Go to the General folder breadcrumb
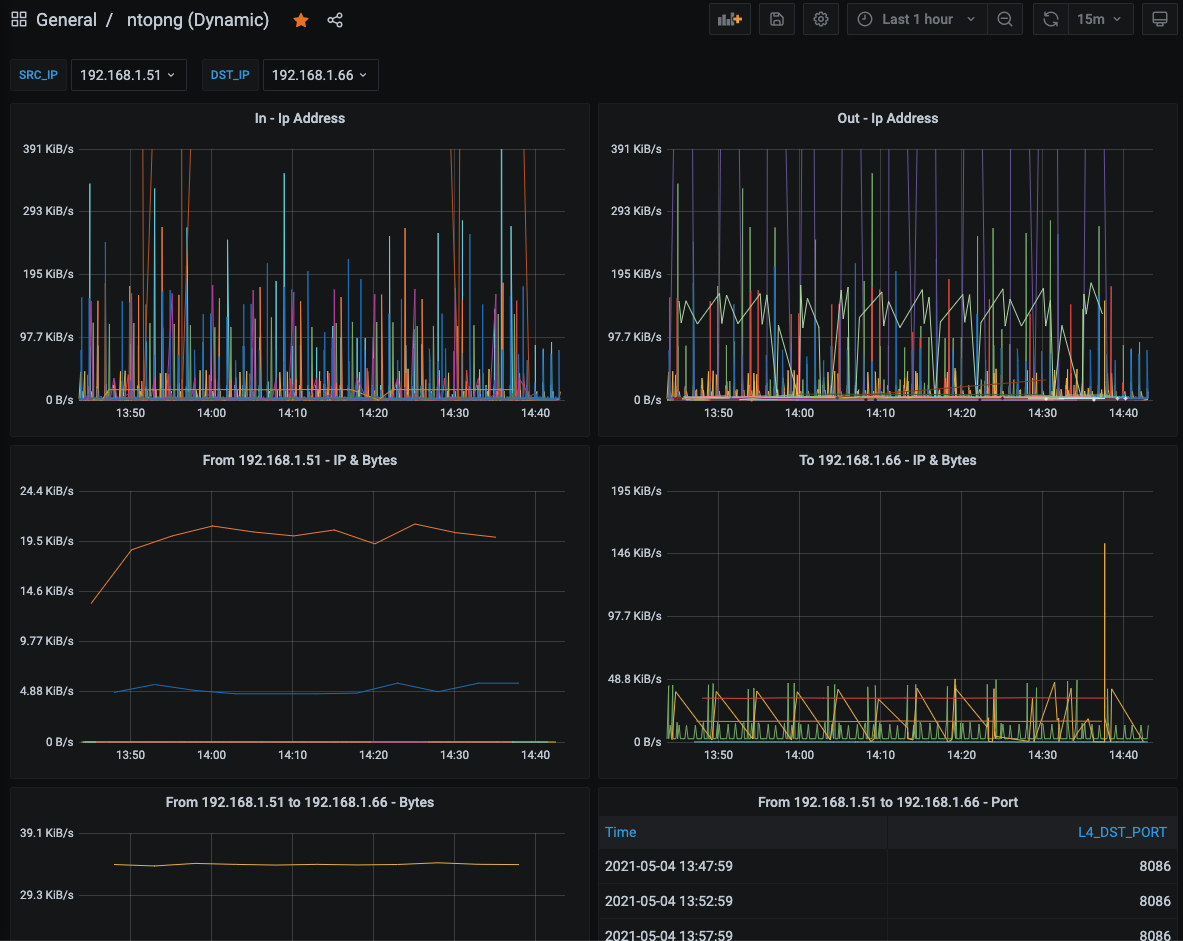The image size is (1183, 941). point(66,20)
